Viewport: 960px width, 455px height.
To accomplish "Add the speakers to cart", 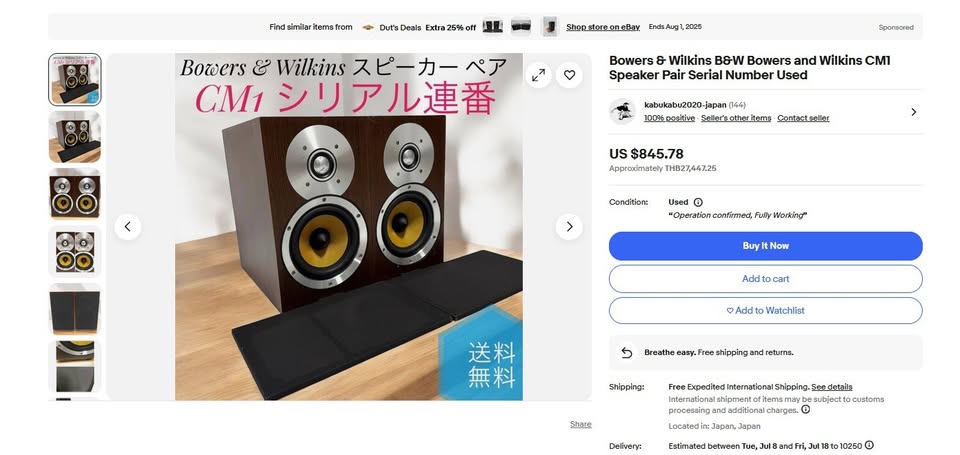I will coord(765,279).
